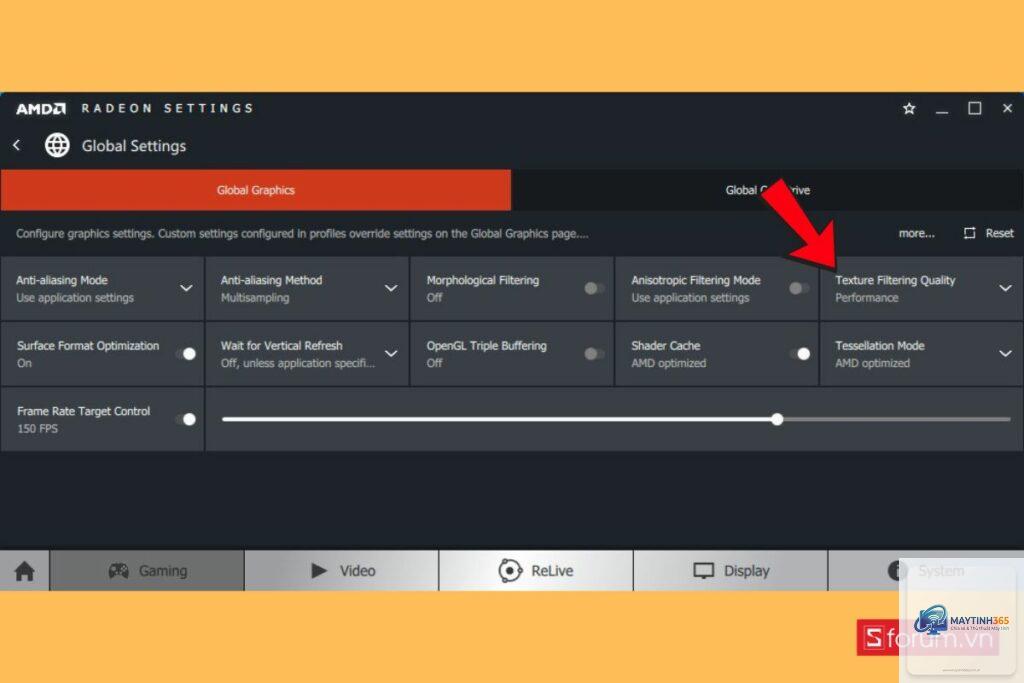Select the Global Graphics tab
The width and height of the screenshot is (1024, 683).
(256, 190)
